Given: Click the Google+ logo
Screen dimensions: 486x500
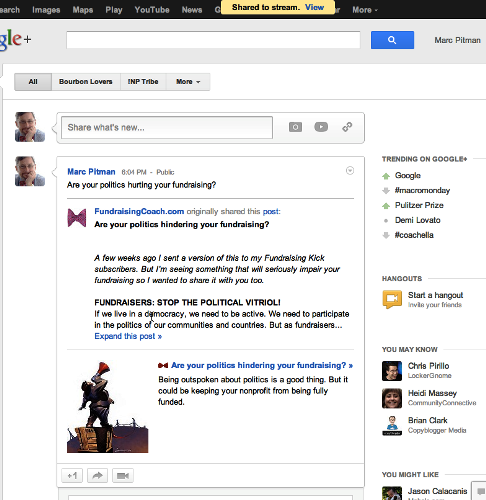Looking at the screenshot, I should coord(15,39).
